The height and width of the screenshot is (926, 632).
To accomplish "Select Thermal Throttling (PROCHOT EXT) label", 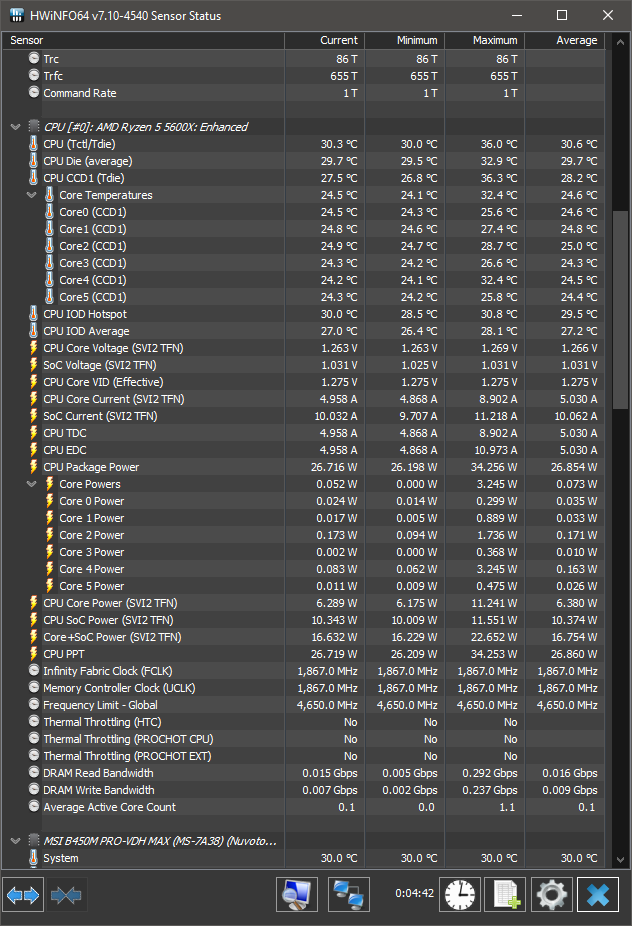I will click(x=127, y=756).
